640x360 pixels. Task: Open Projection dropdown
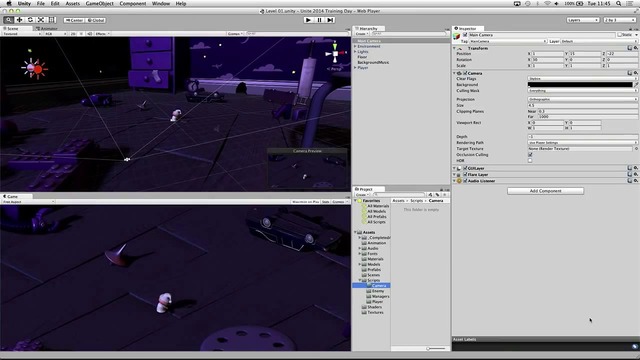582,99
